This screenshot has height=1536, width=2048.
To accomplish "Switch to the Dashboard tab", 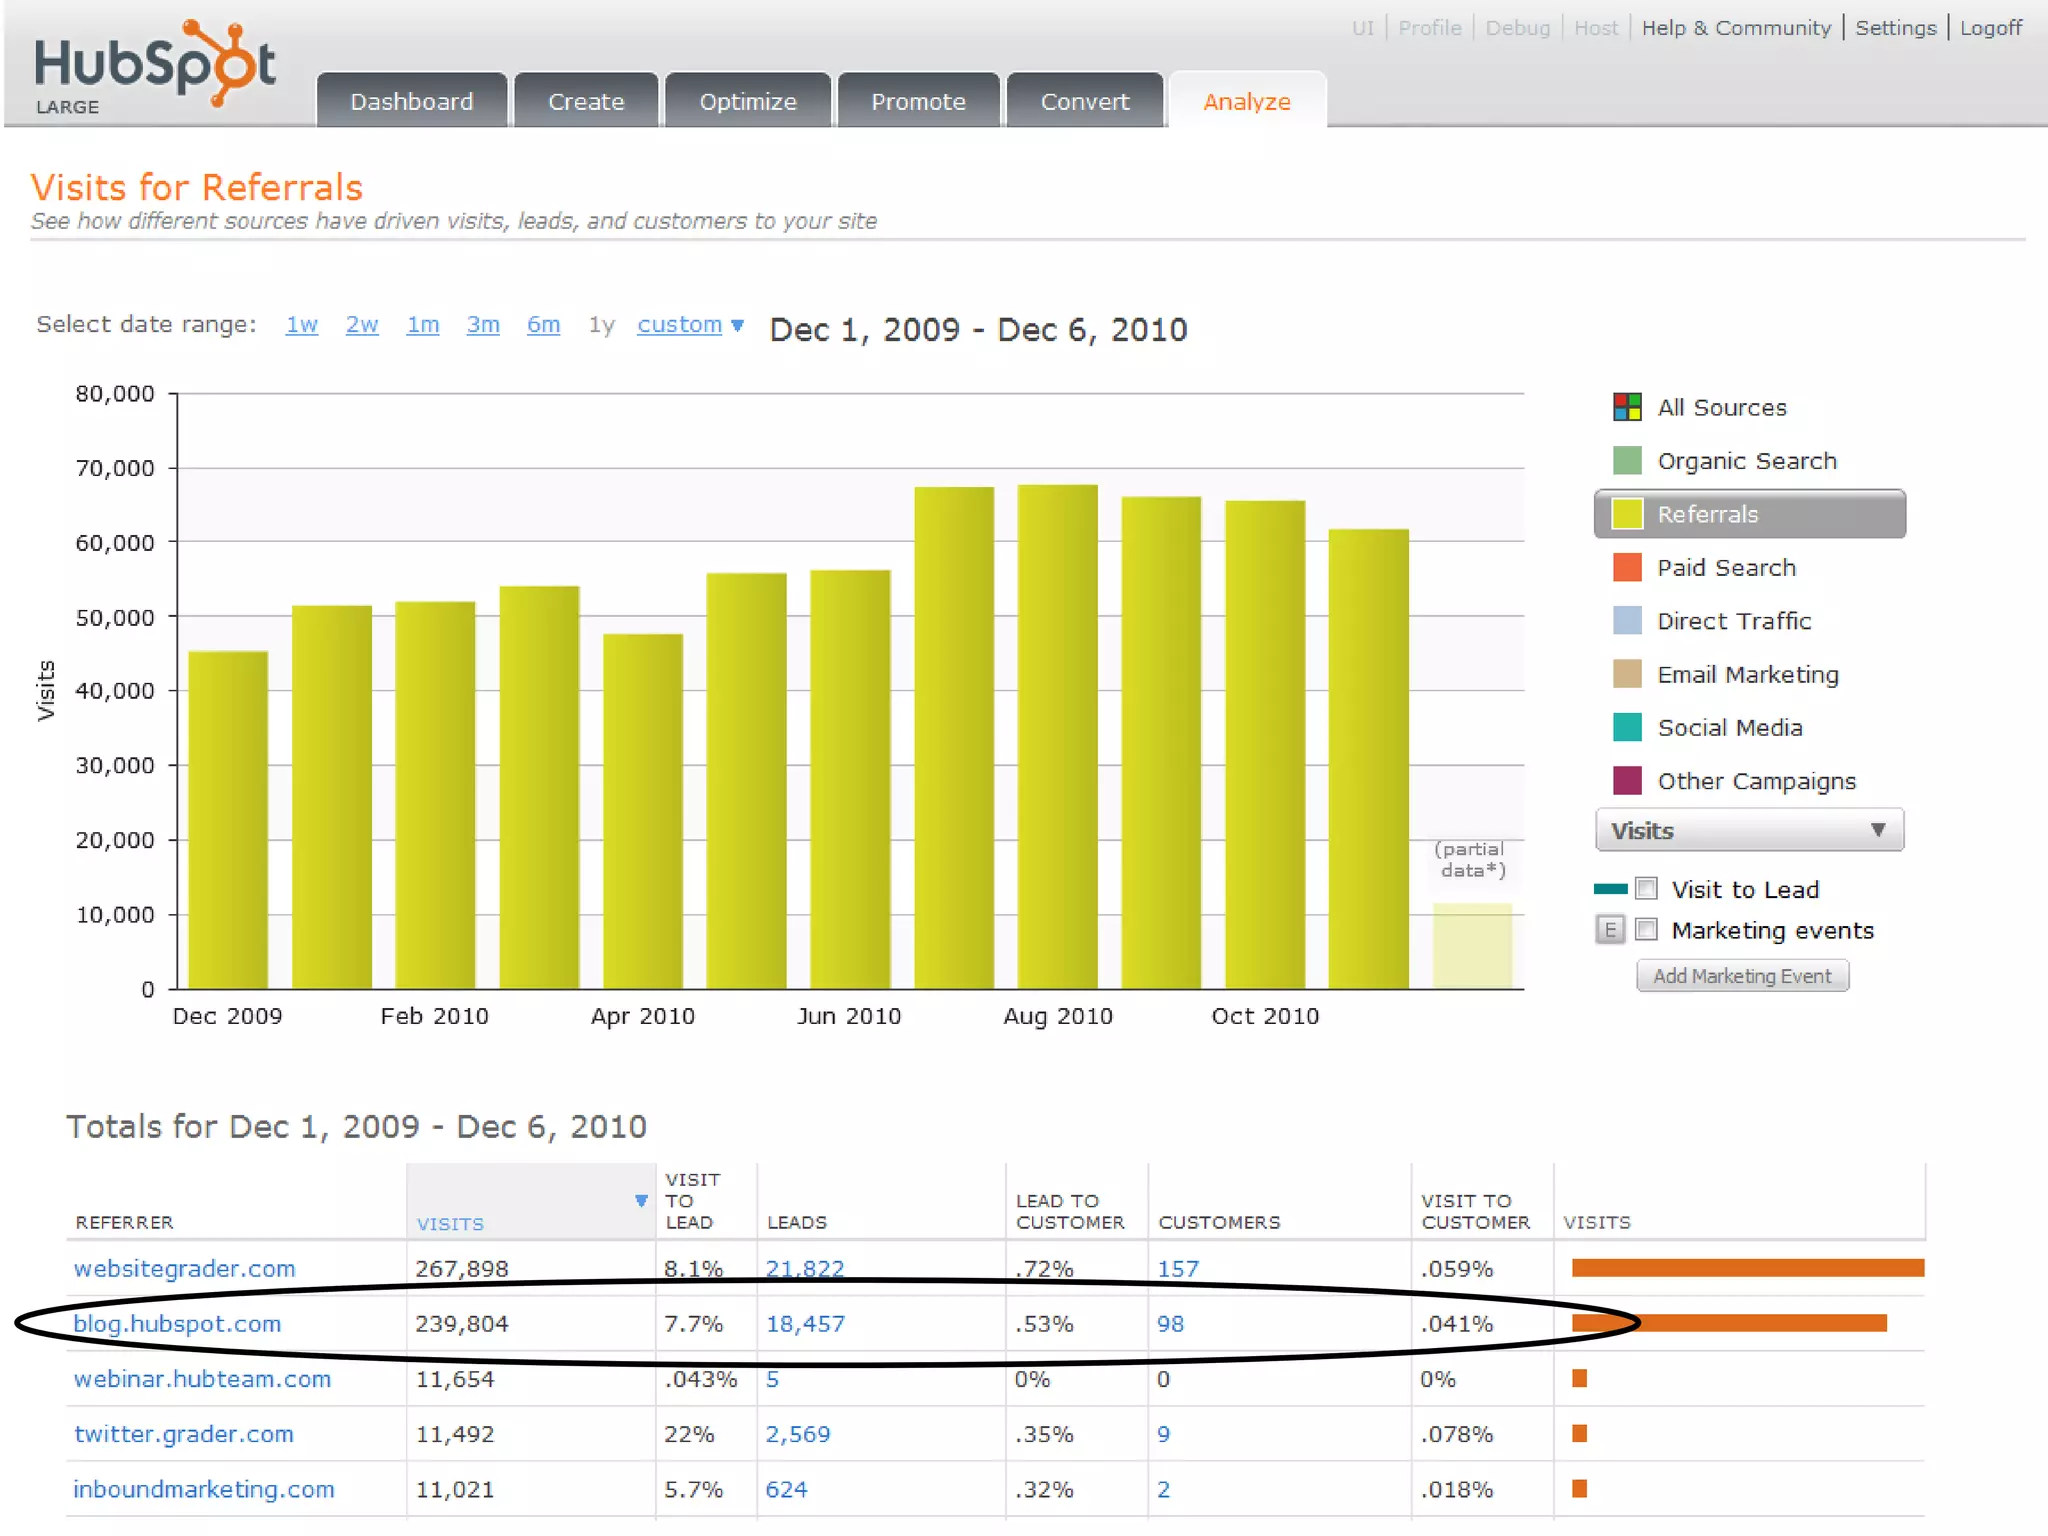I will coord(411,101).
